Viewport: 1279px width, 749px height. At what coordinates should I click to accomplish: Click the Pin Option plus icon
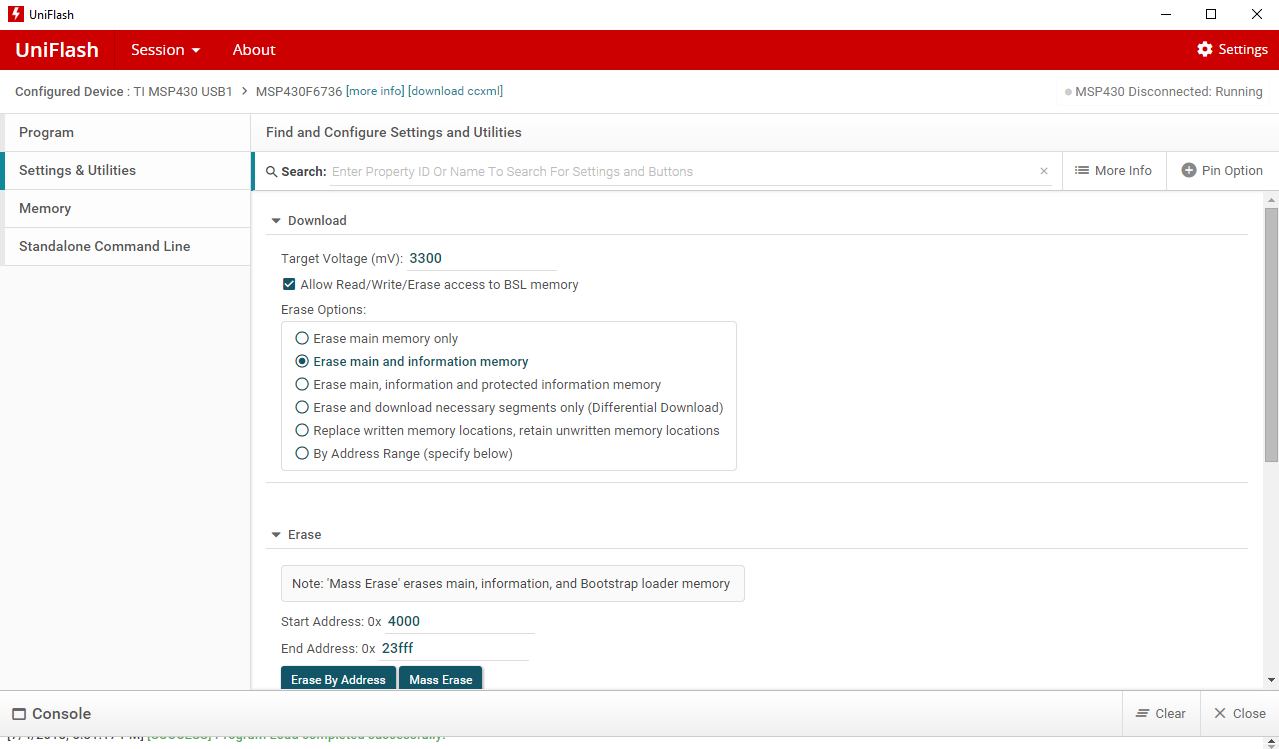(1189, 171)
